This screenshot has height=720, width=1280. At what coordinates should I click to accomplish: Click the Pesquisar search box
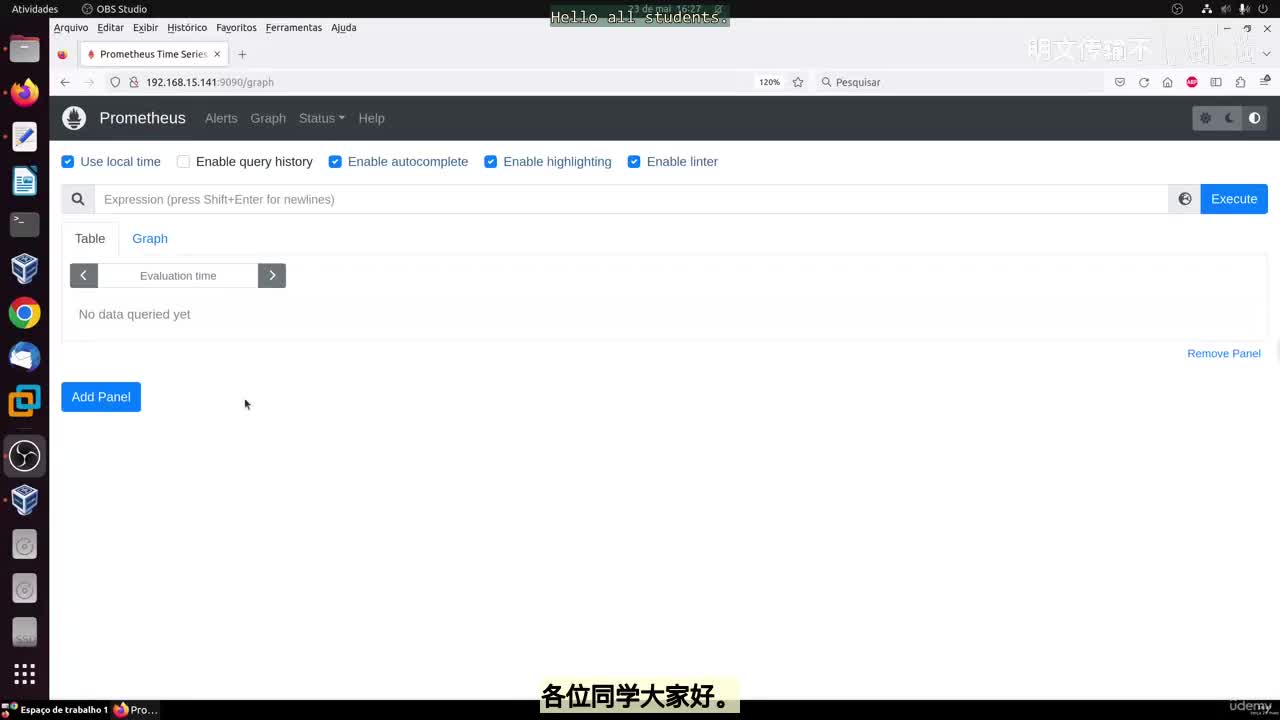(959, 82)
